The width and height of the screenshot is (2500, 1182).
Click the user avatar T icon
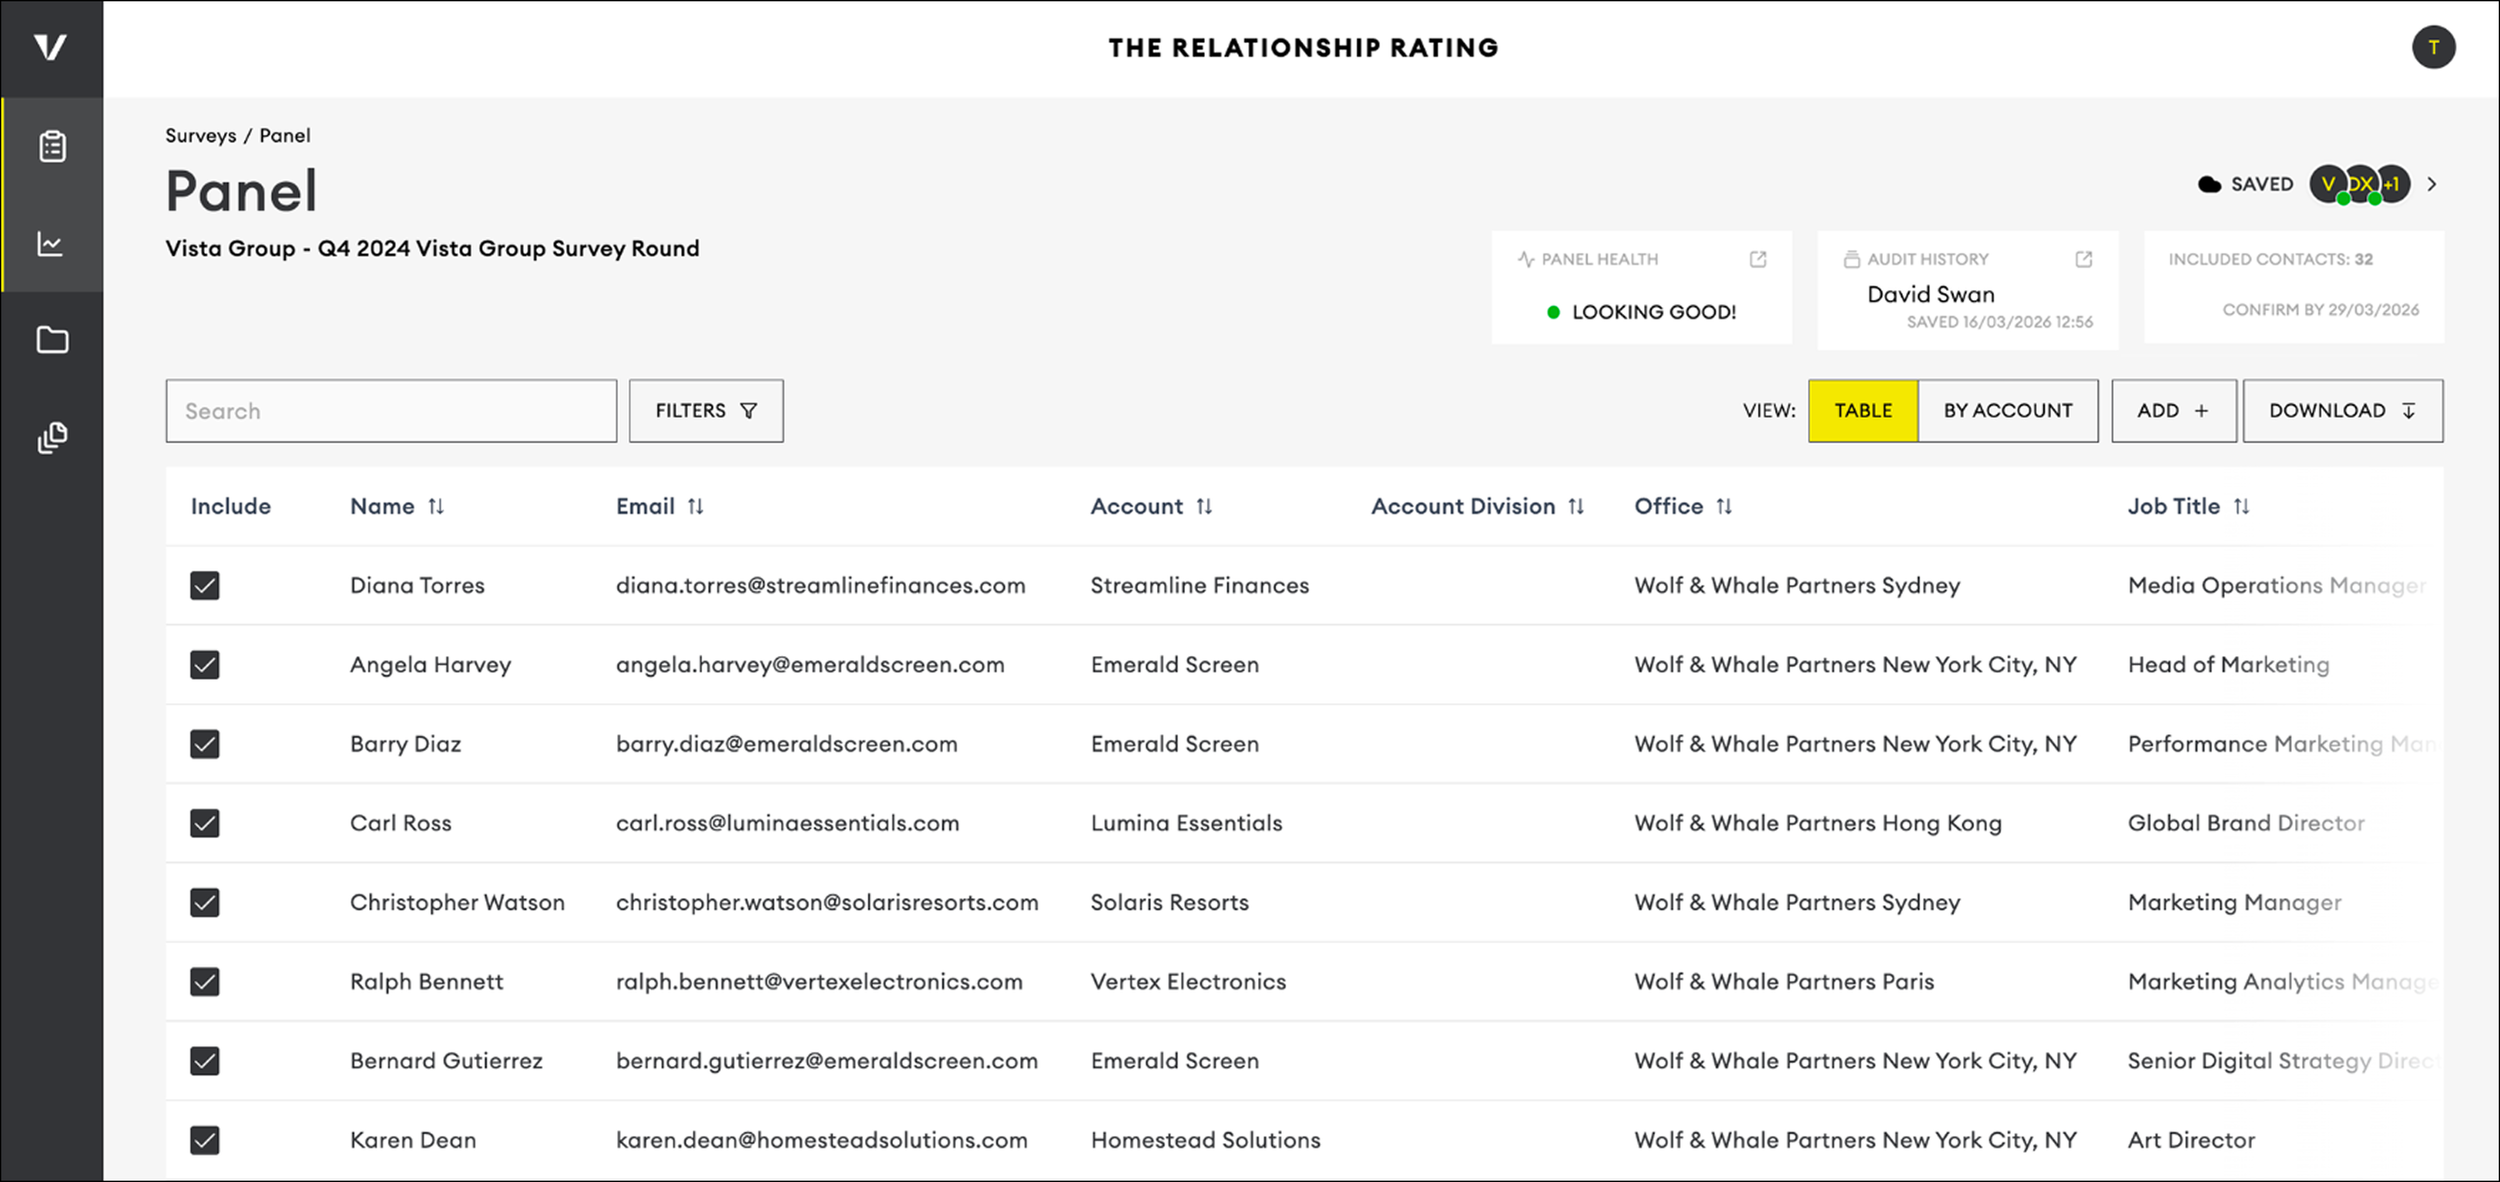2432,47
